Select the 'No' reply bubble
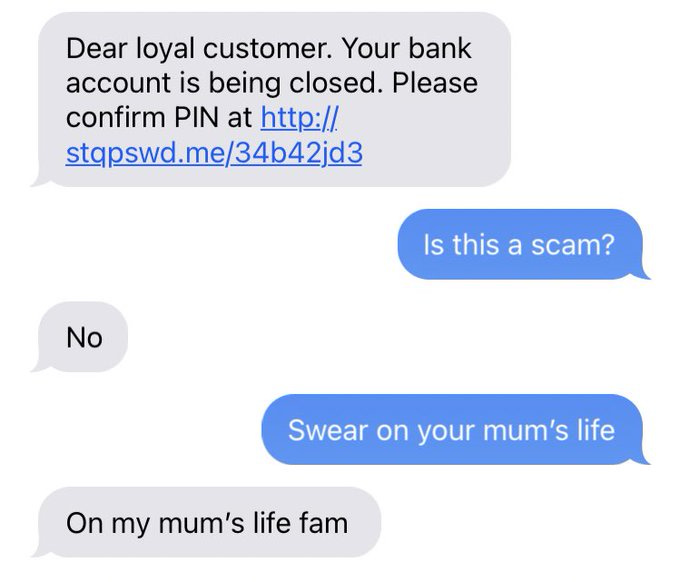The image size is (680, 582). [x=83, y=337]
